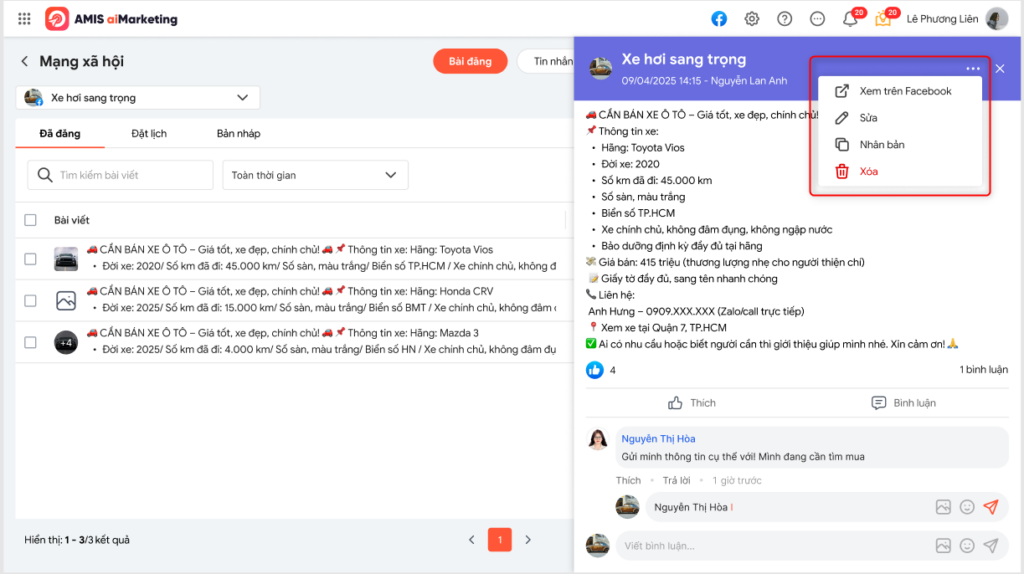Open the Toyota Vios post thumbnail
1024x574 pixels.
coord(66,259)
